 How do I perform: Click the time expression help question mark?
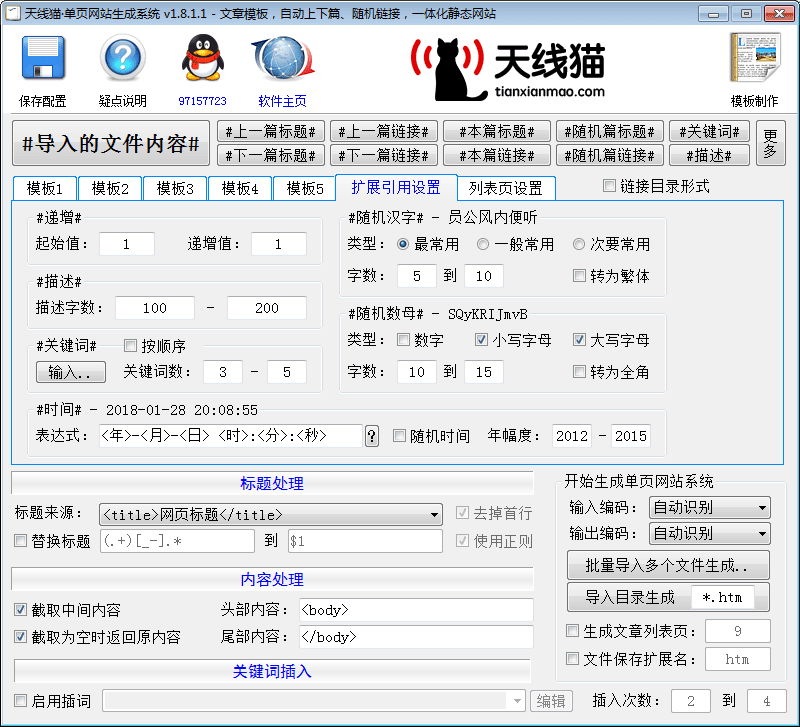coord(372,436)
